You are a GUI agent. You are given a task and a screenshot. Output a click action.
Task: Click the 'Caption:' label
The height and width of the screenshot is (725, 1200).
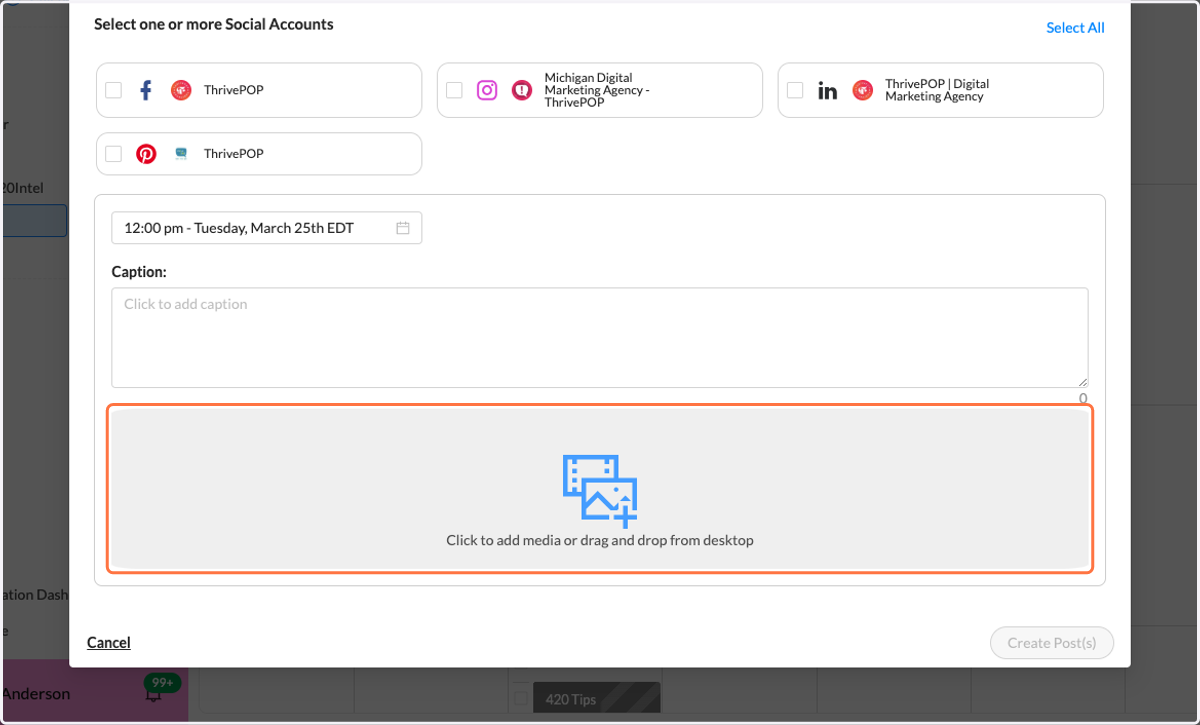coord(139,272)
